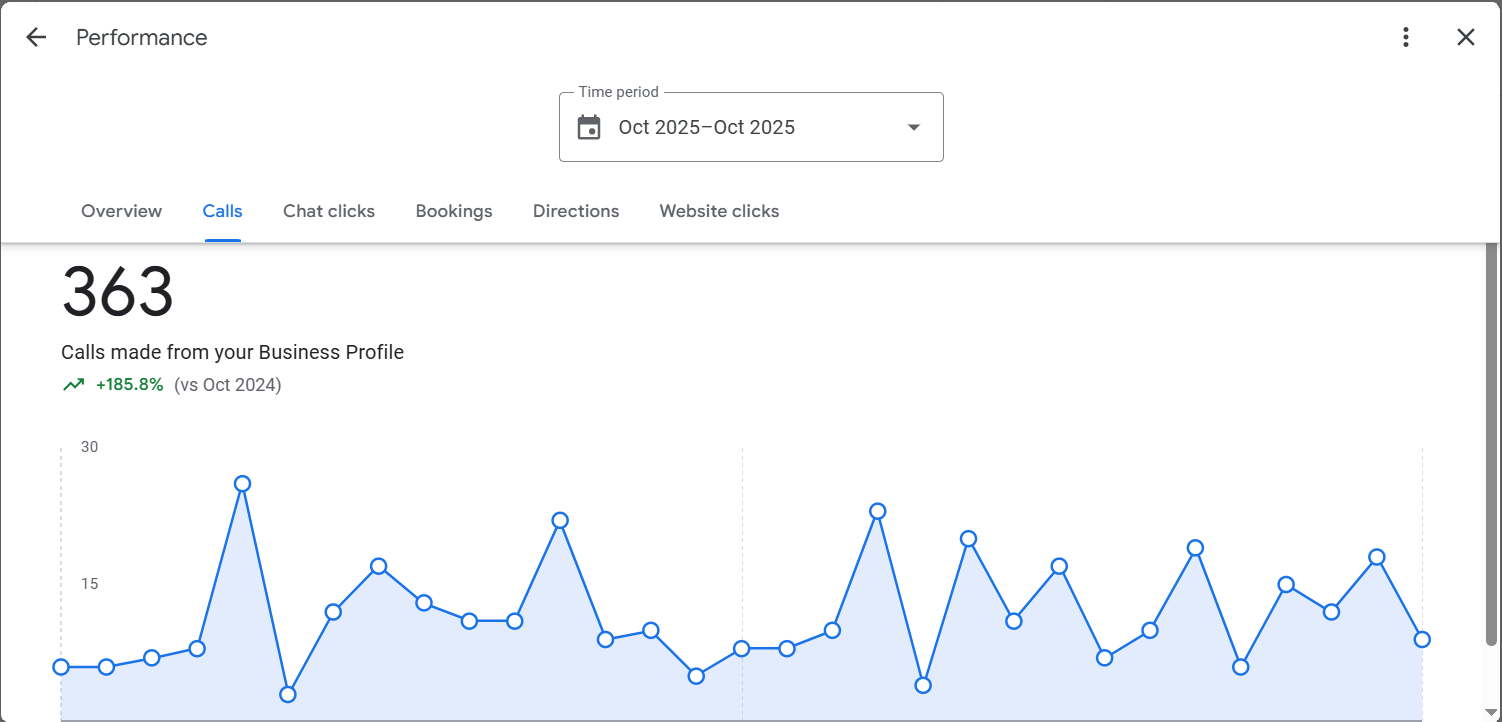Select the Oct 2025–Oct 2025 period text
The height and width of the screenshot is (722, 1502).
(x=706, y=128)
